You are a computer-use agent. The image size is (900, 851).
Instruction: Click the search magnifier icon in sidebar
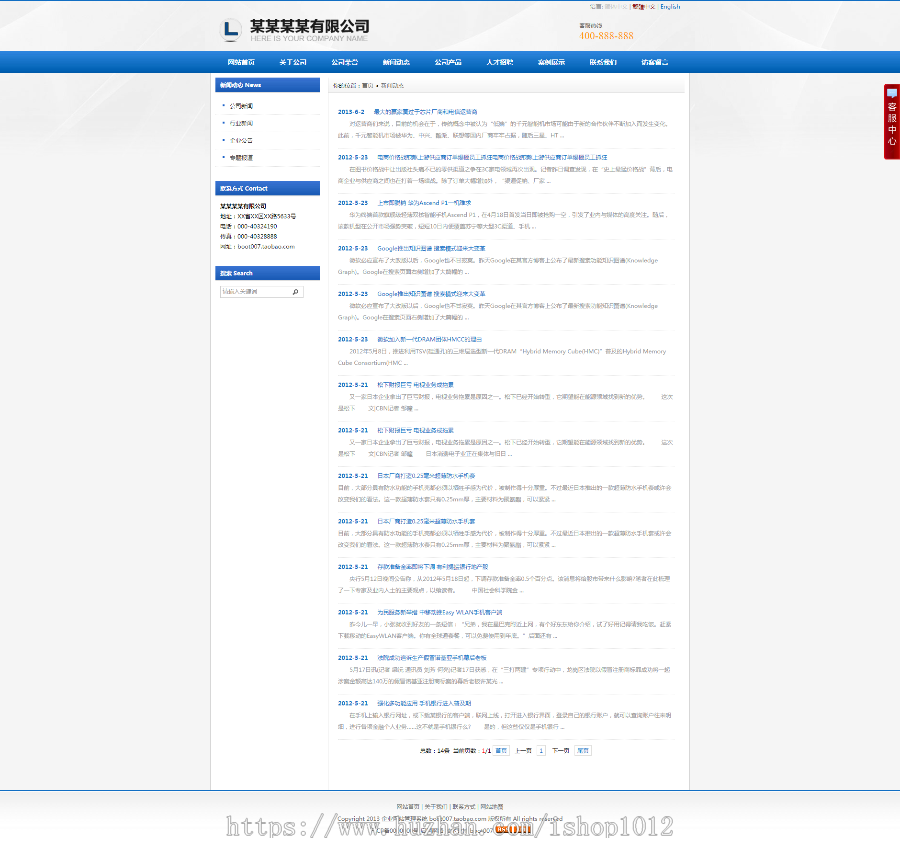tap(295, 292)
